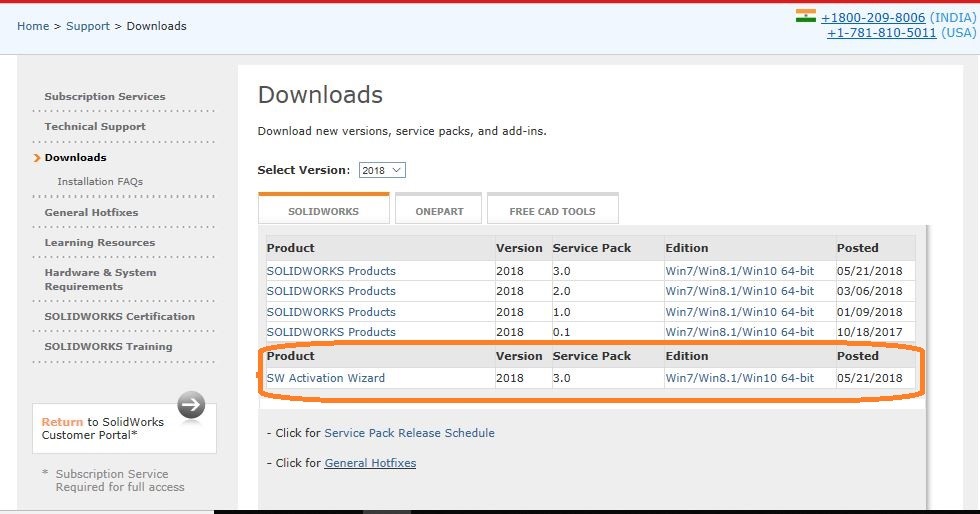
Task: Open Hardware & System Requirements
Action: [101, 280]
